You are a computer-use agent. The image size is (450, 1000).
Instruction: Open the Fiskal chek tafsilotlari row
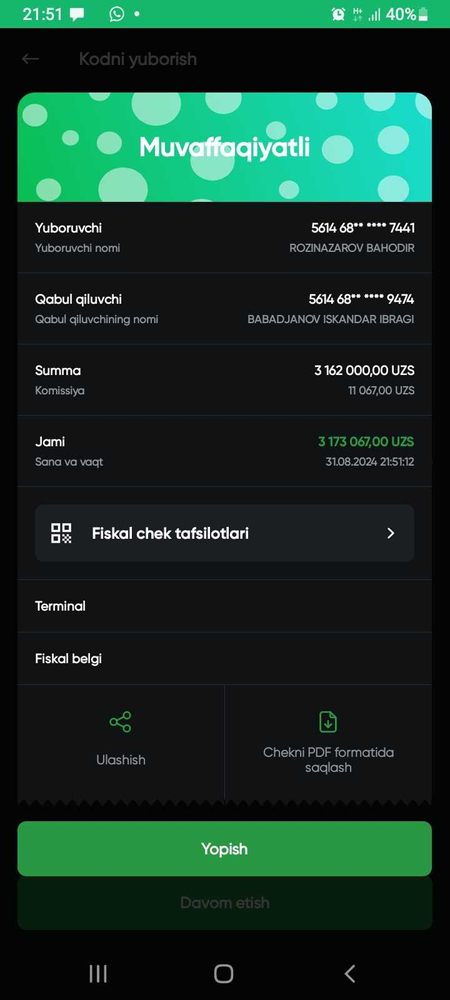pos(224,533)
